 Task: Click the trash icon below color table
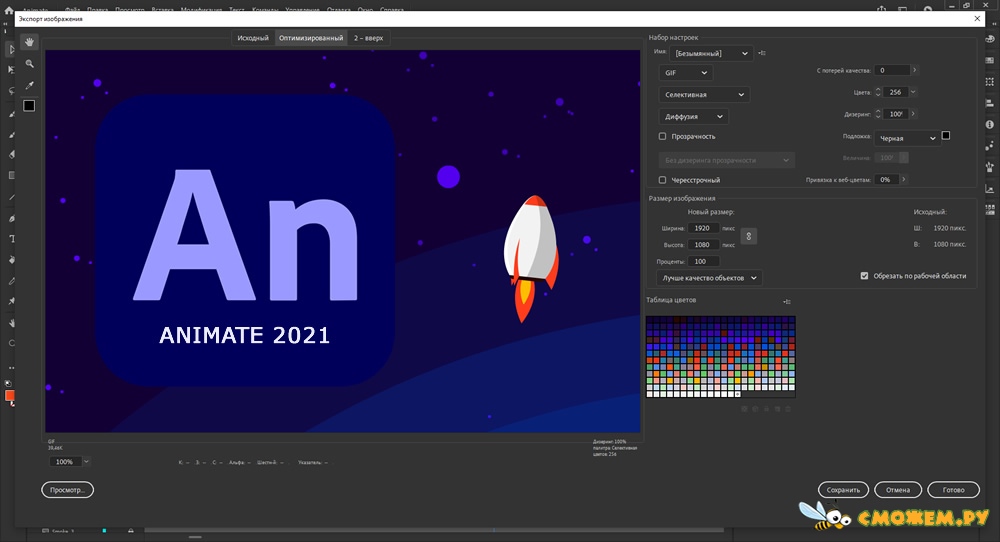pos(788,409)
